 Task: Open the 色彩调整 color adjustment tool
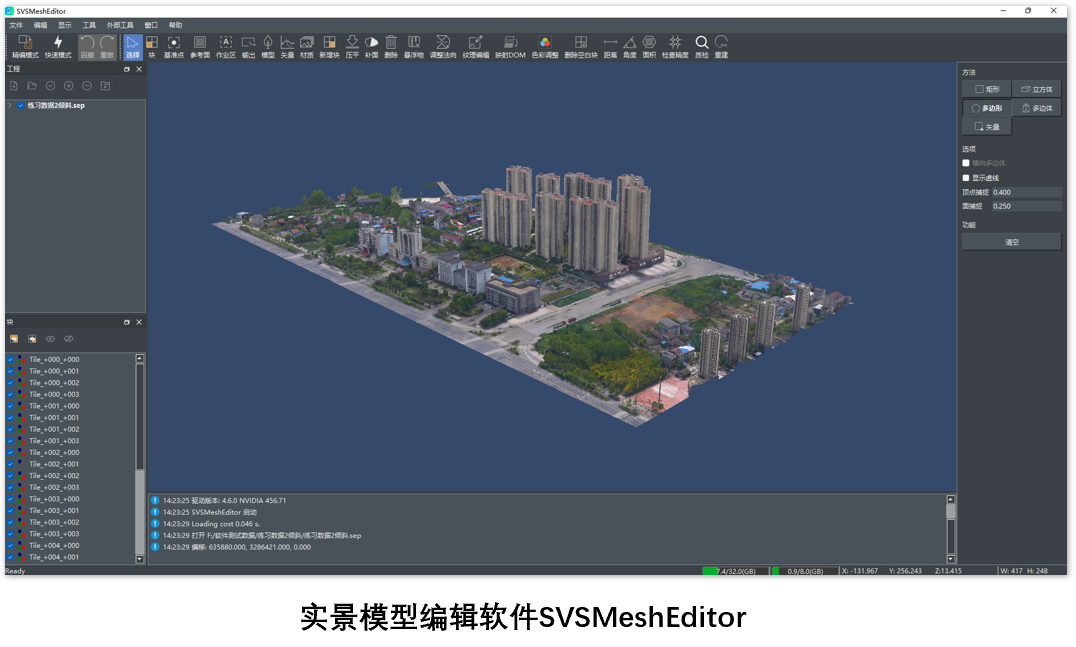545,43
